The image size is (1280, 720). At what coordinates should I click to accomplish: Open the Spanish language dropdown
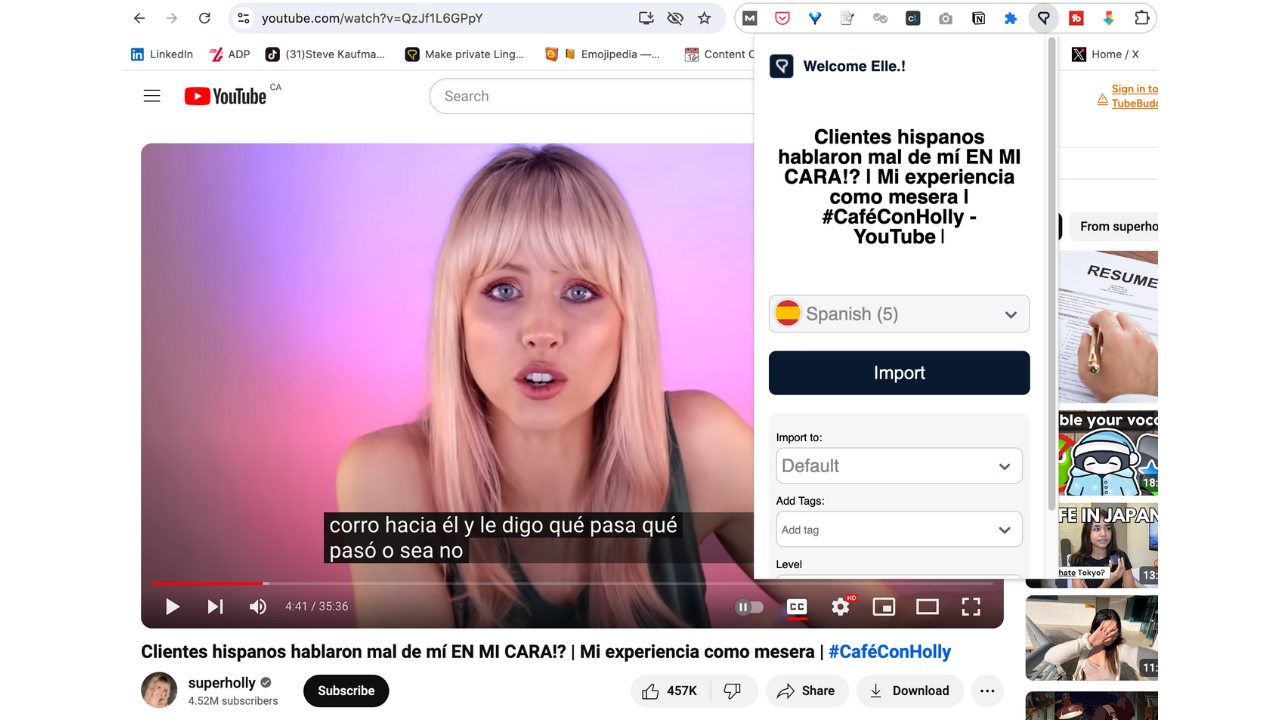click(x=899, y=314)
